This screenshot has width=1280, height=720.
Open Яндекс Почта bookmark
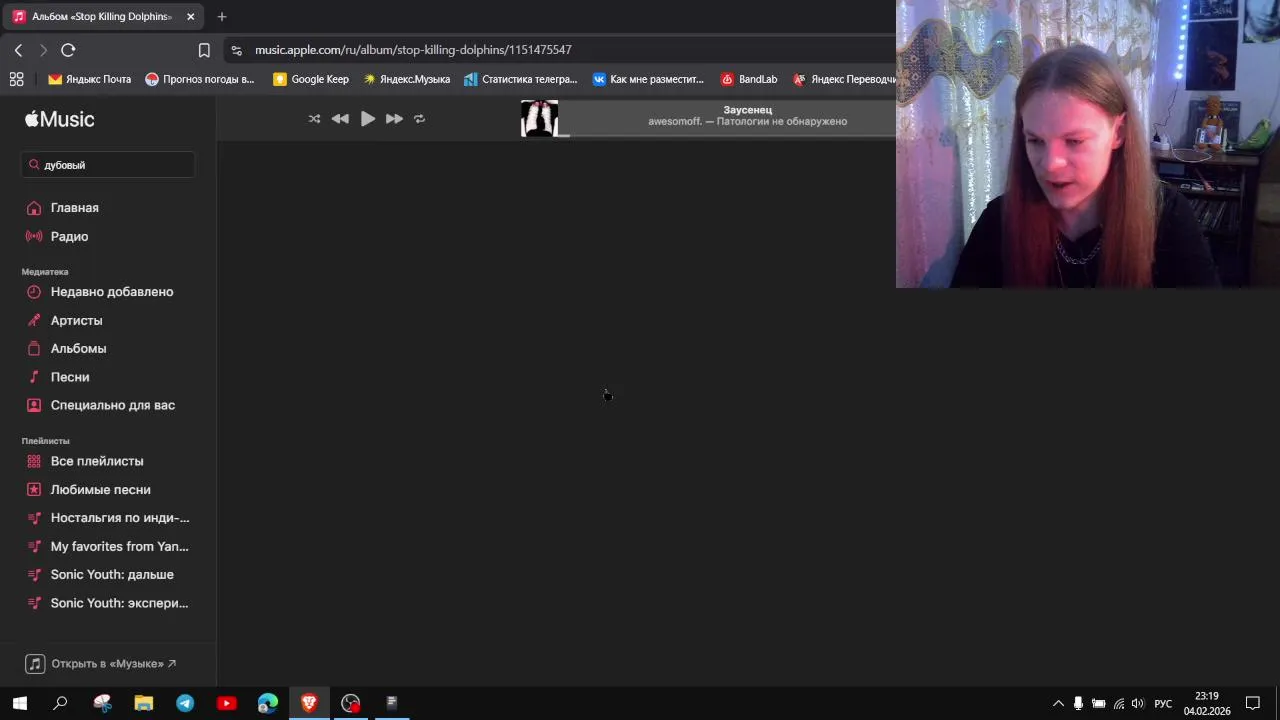[90, 79]
